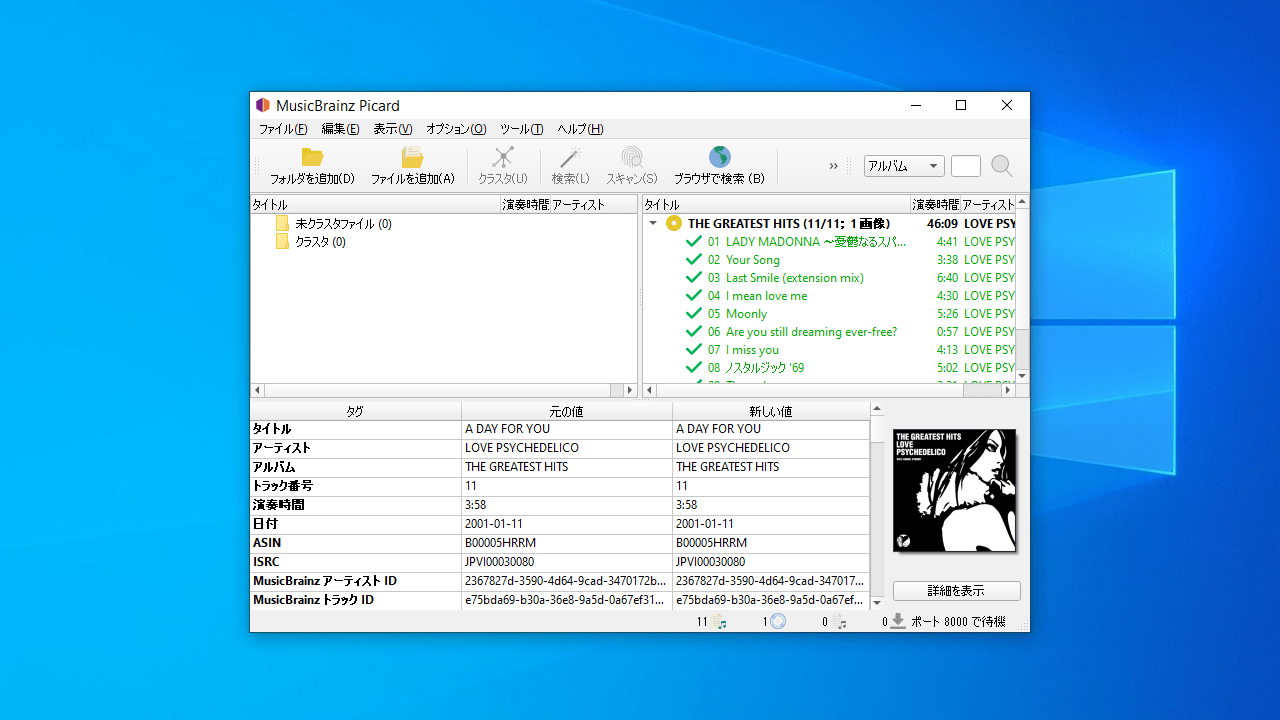Click the pending files icon in status bar
The image size is (1280, 720).
pyautogui.click(x=841, y=622)
